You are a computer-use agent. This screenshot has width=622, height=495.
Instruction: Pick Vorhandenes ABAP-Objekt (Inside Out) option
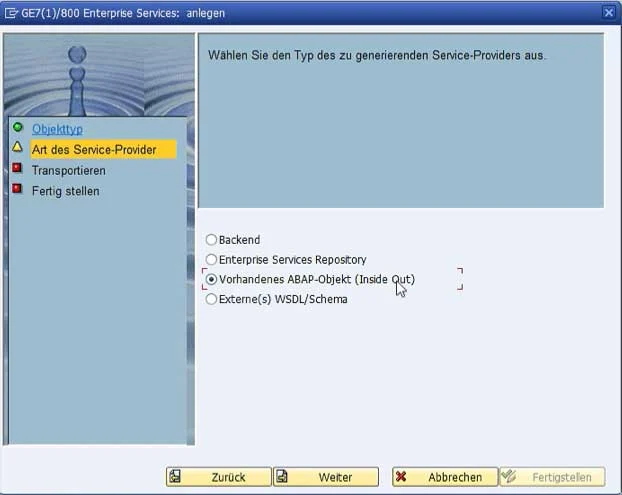point(211,279)
